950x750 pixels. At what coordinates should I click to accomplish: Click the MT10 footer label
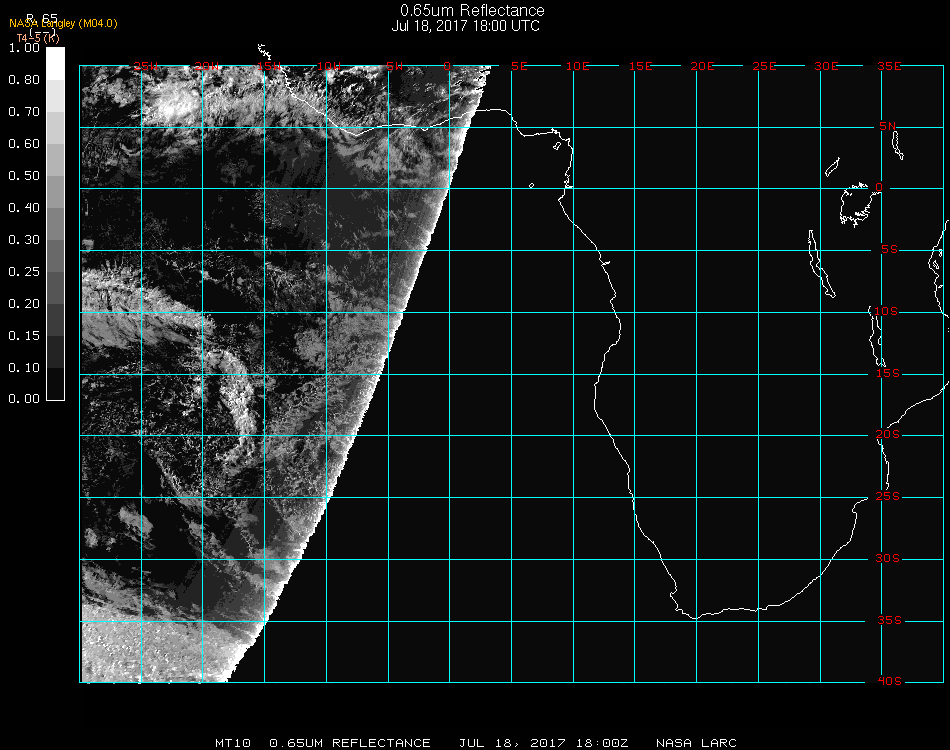231,743
